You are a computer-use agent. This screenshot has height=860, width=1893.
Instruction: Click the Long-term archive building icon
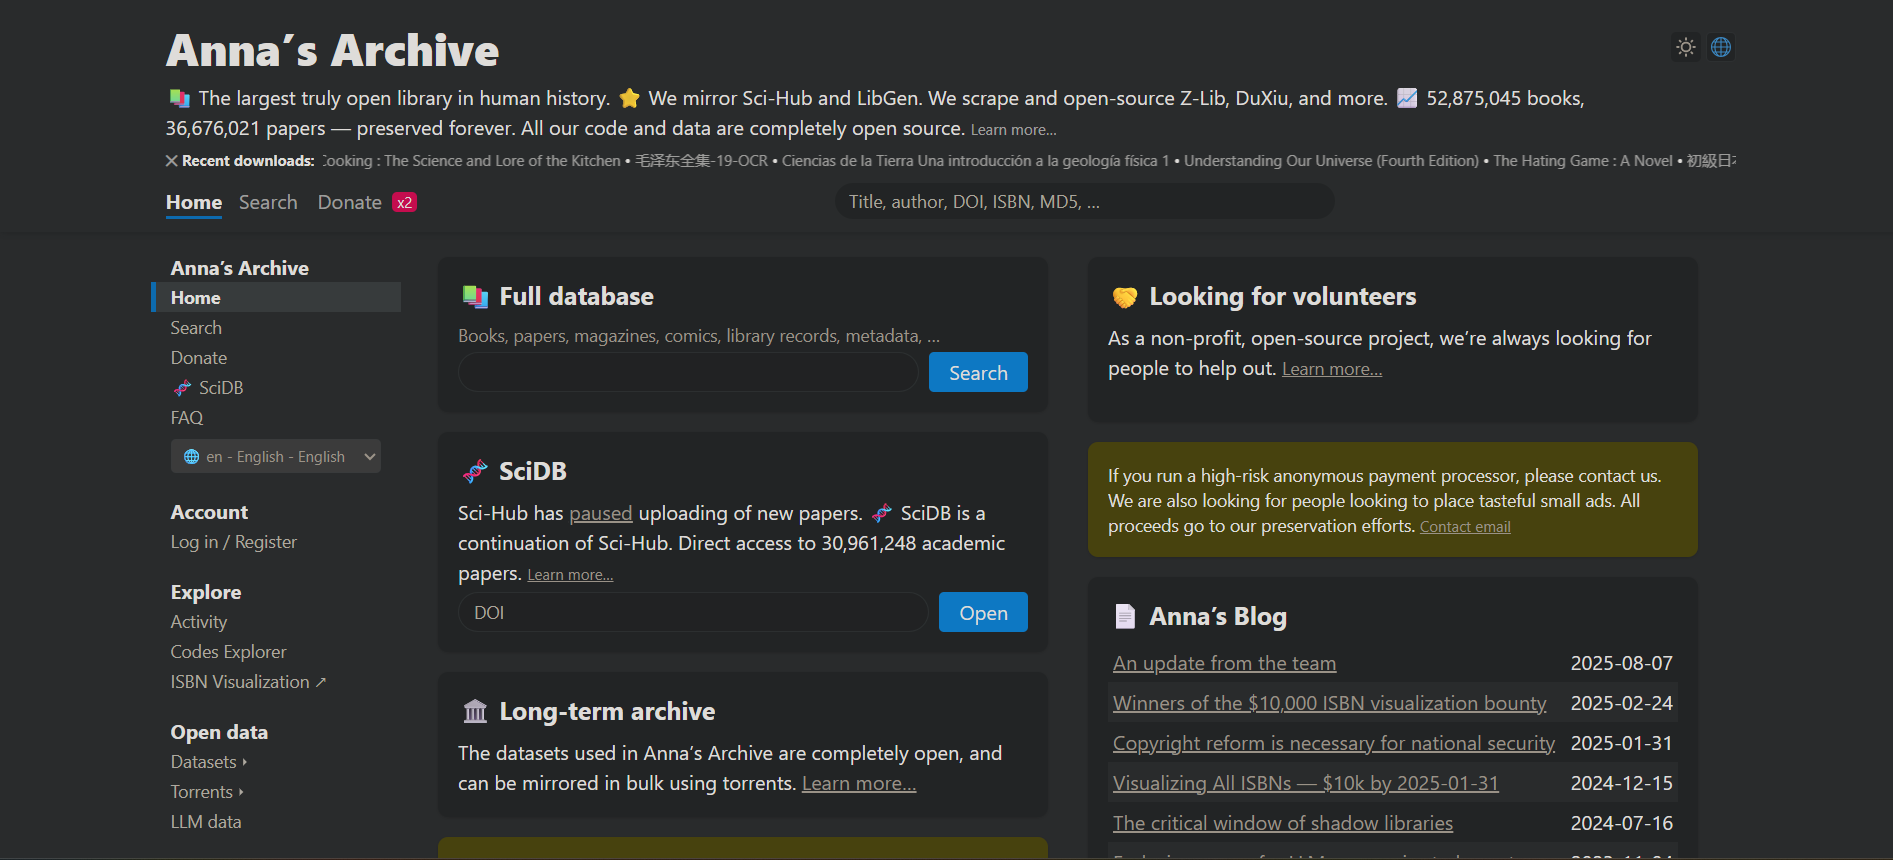click(x=475, y=712)
